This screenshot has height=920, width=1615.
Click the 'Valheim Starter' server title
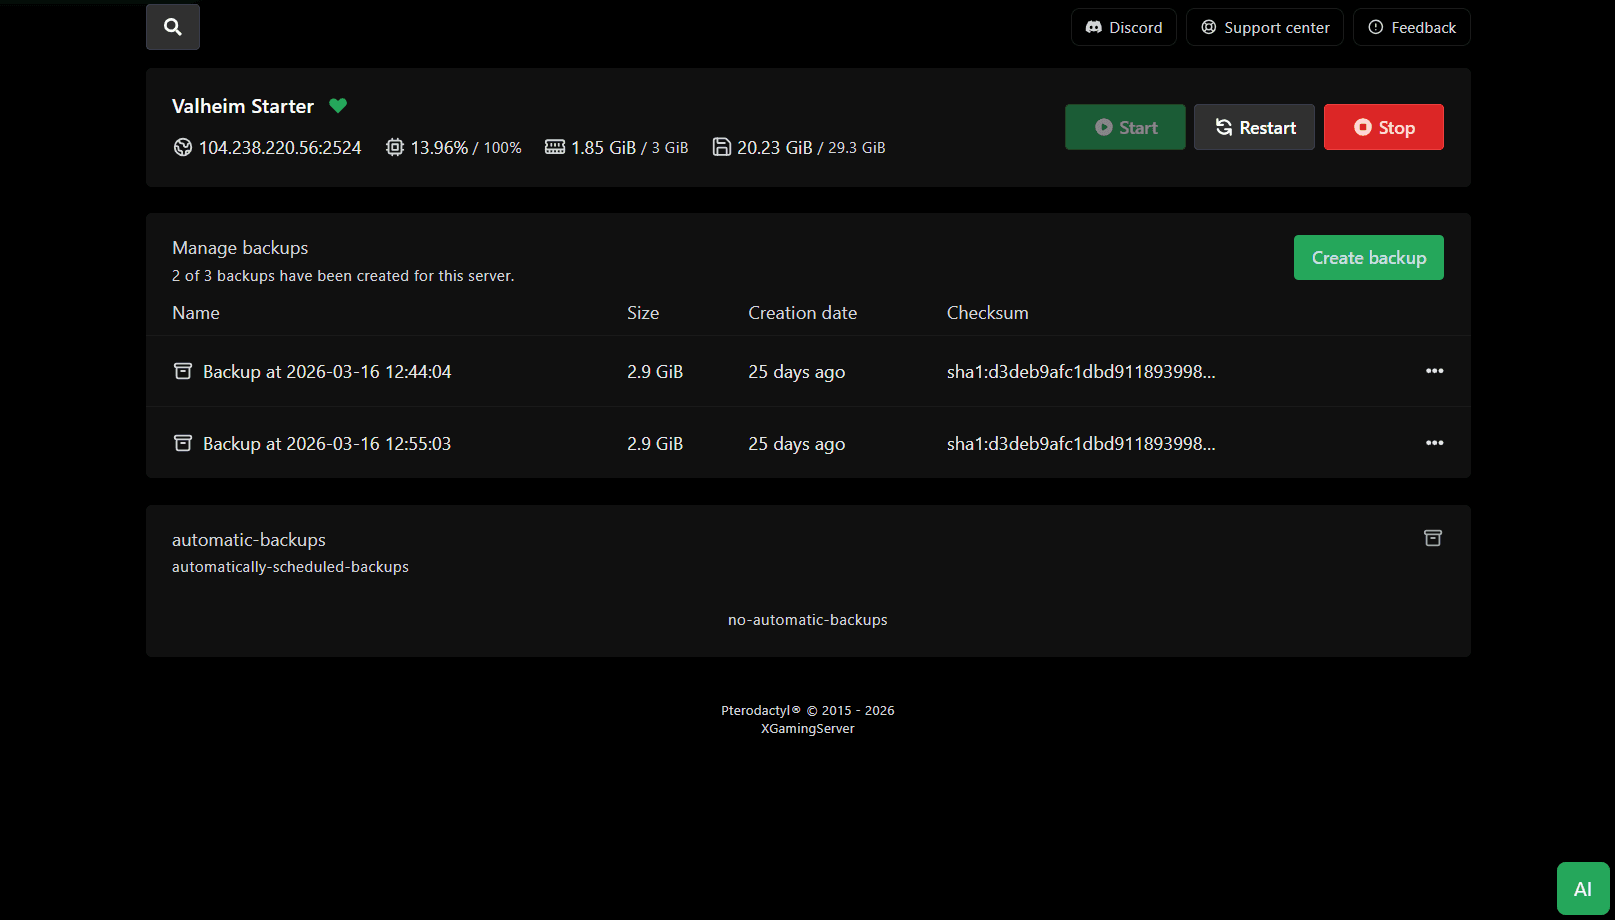click(x=243, y=106)
